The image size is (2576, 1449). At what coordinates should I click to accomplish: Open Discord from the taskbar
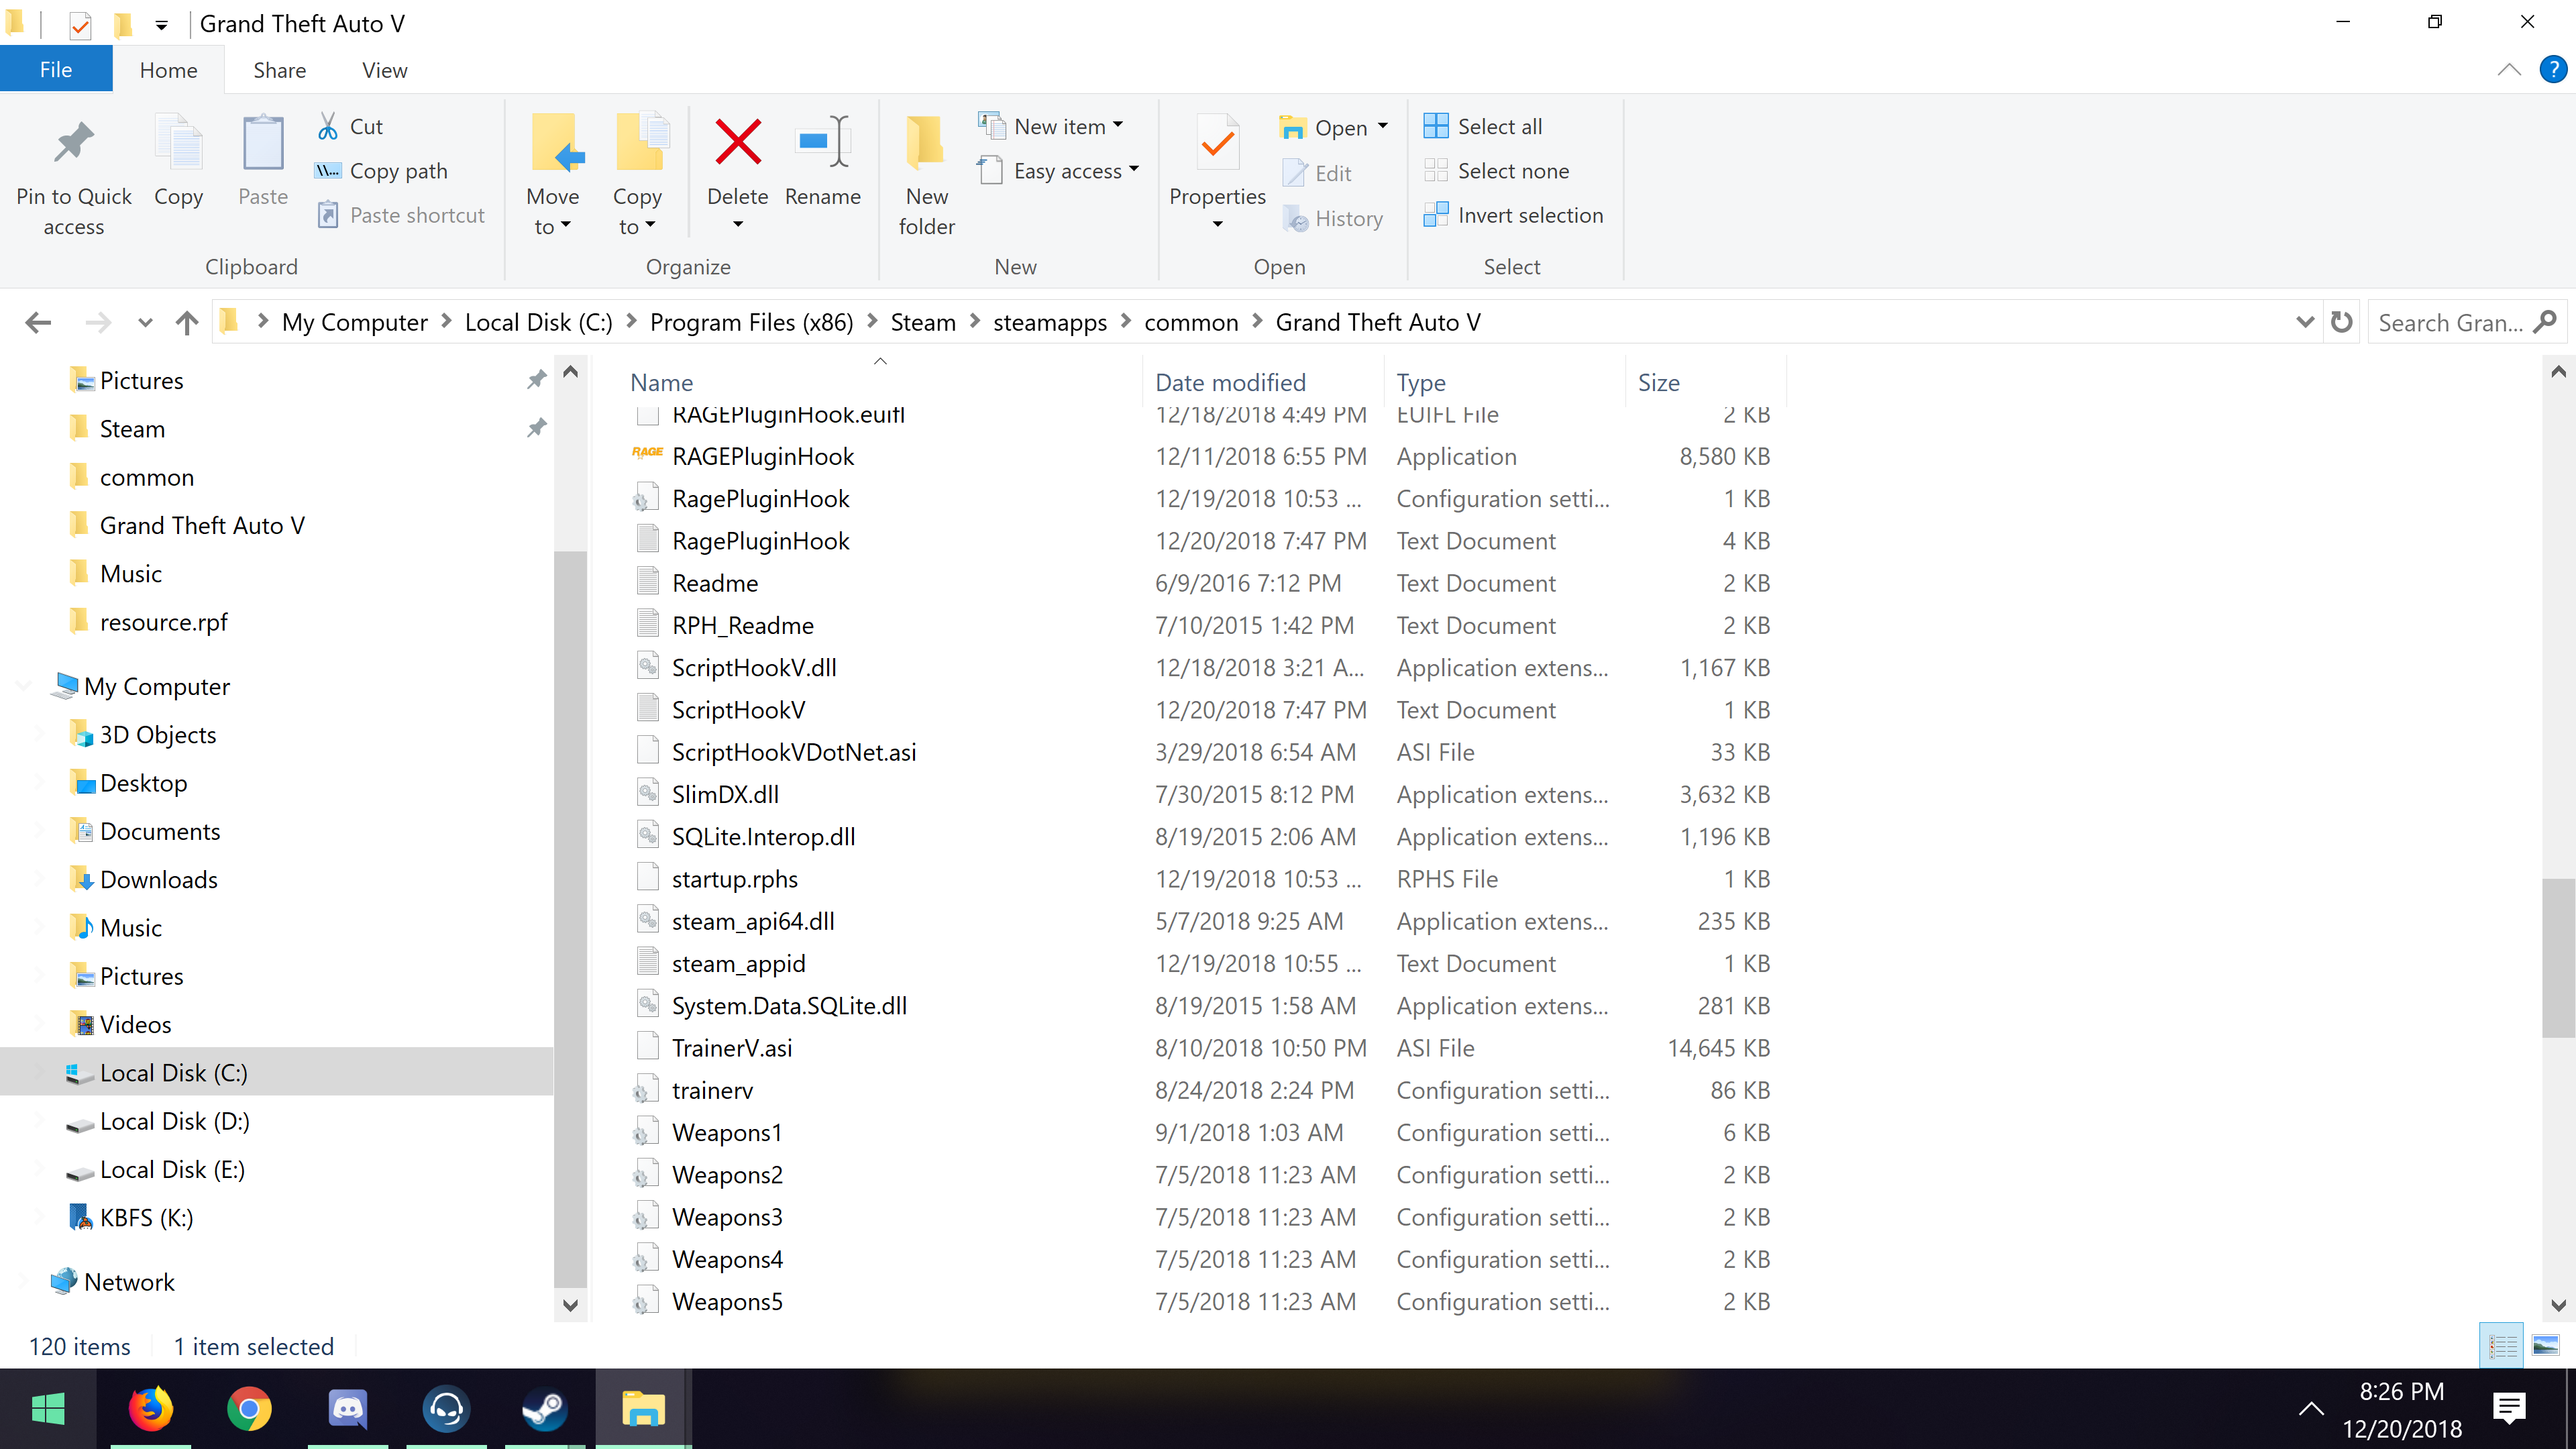(x=347, y=1409)
